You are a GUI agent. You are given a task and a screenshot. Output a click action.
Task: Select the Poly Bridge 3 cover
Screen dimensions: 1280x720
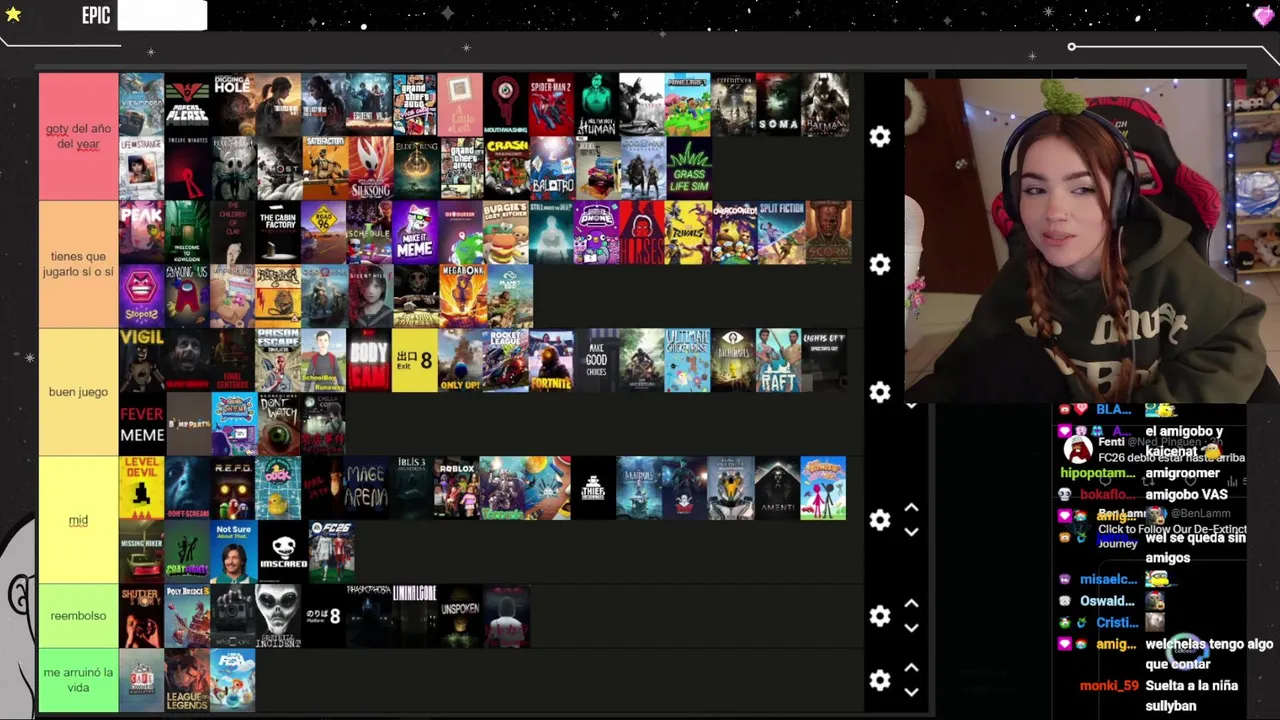(x=187, y=616)
